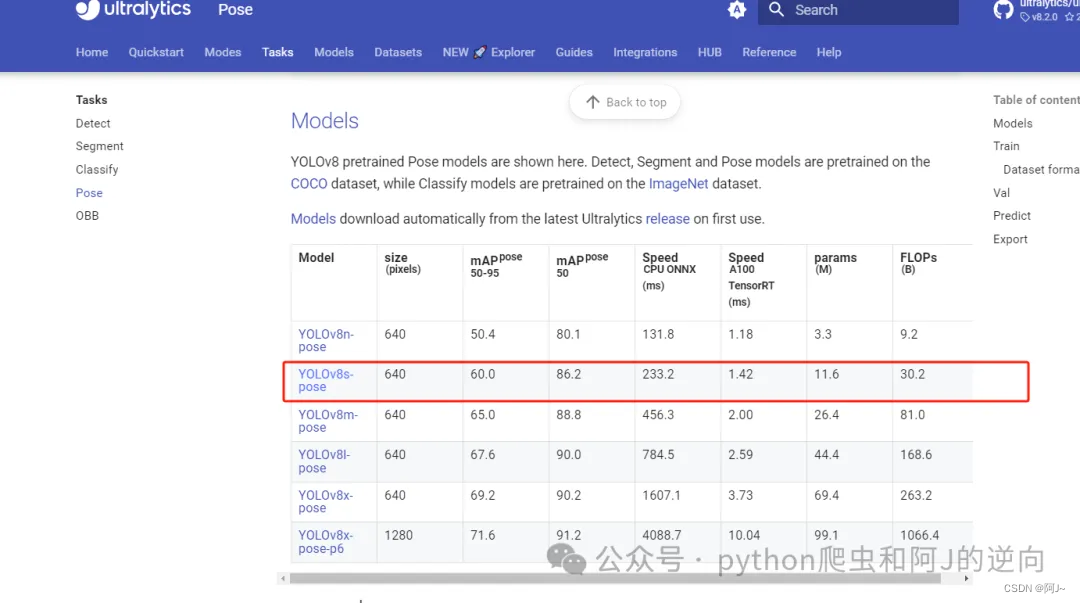
Task: Click the Back to top button
Action: point(625,102)
